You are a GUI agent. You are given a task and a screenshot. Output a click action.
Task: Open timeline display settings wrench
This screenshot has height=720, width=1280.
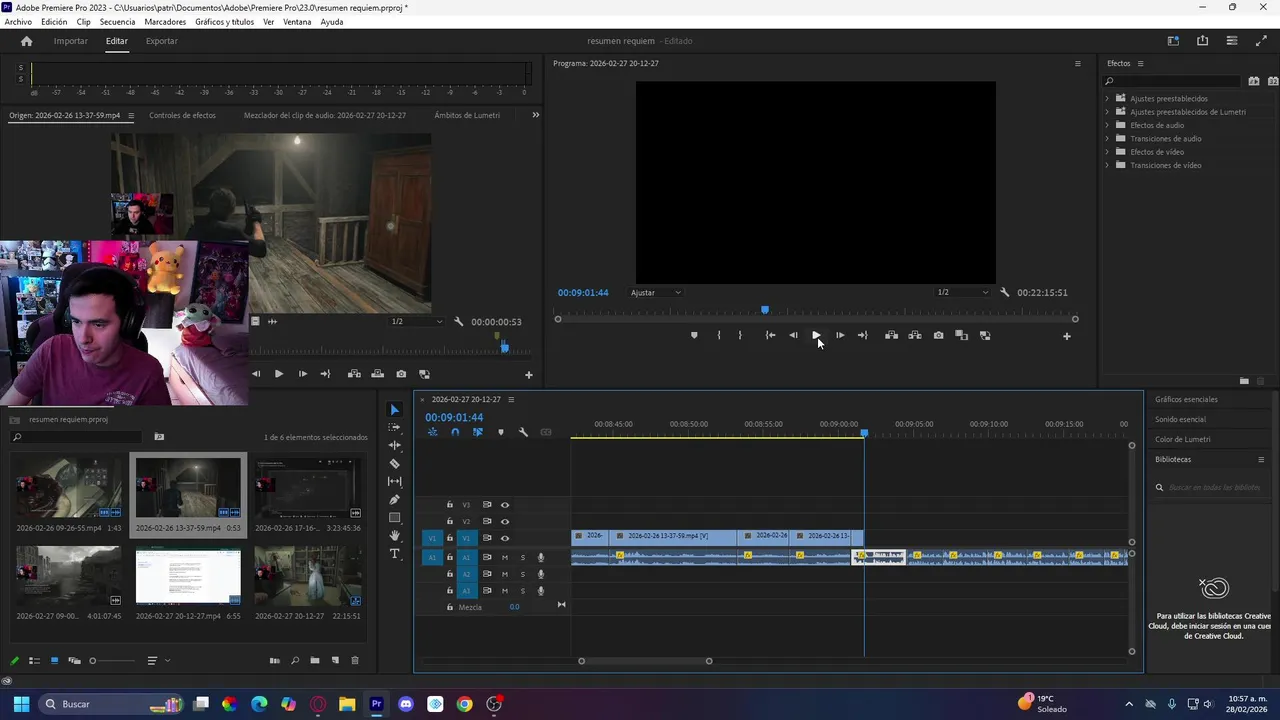tap(523, 432)
